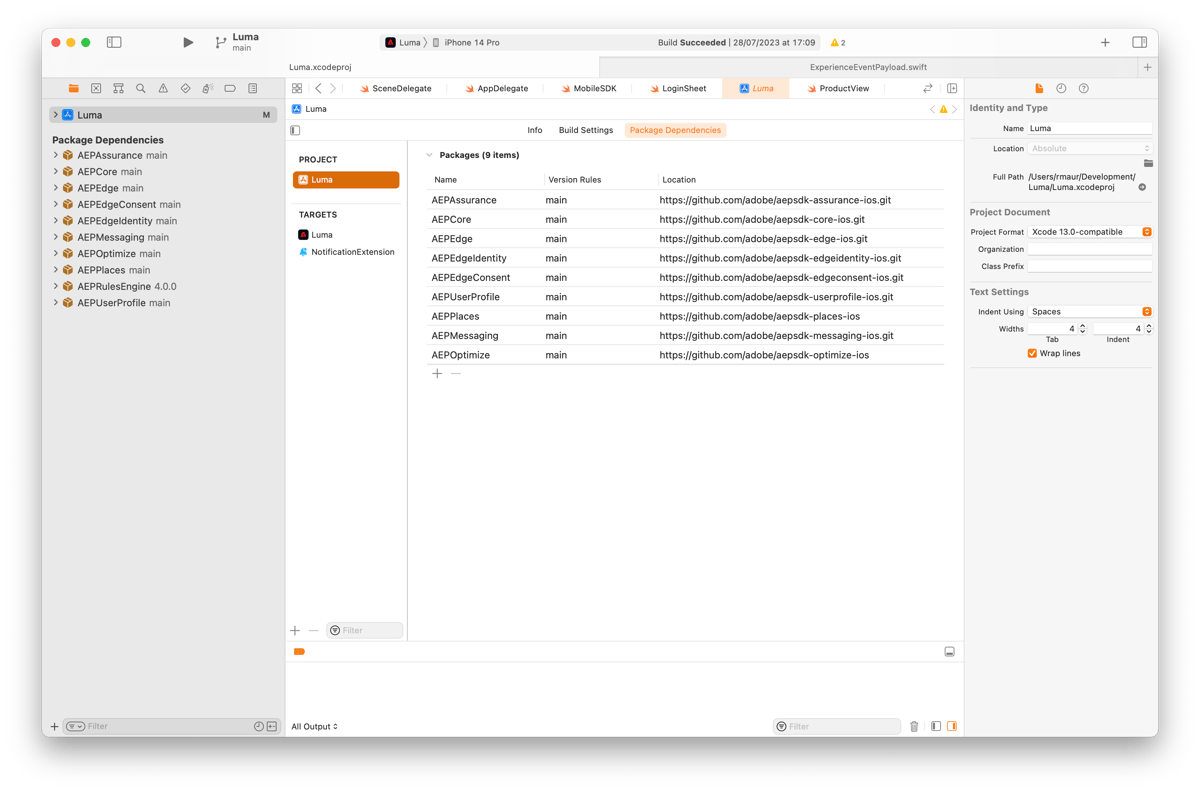Viewport: 1200px width, 792px height.
Task: Open the Breakpoint navigator
Action: click(229, 89)
